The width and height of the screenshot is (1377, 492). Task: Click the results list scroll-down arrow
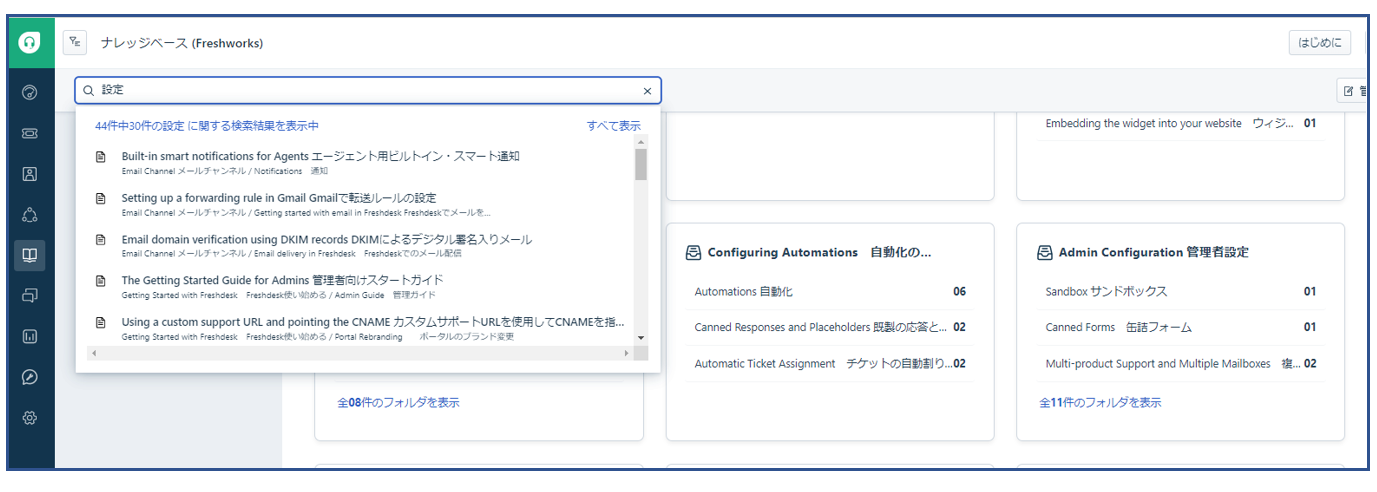point(641,339)
